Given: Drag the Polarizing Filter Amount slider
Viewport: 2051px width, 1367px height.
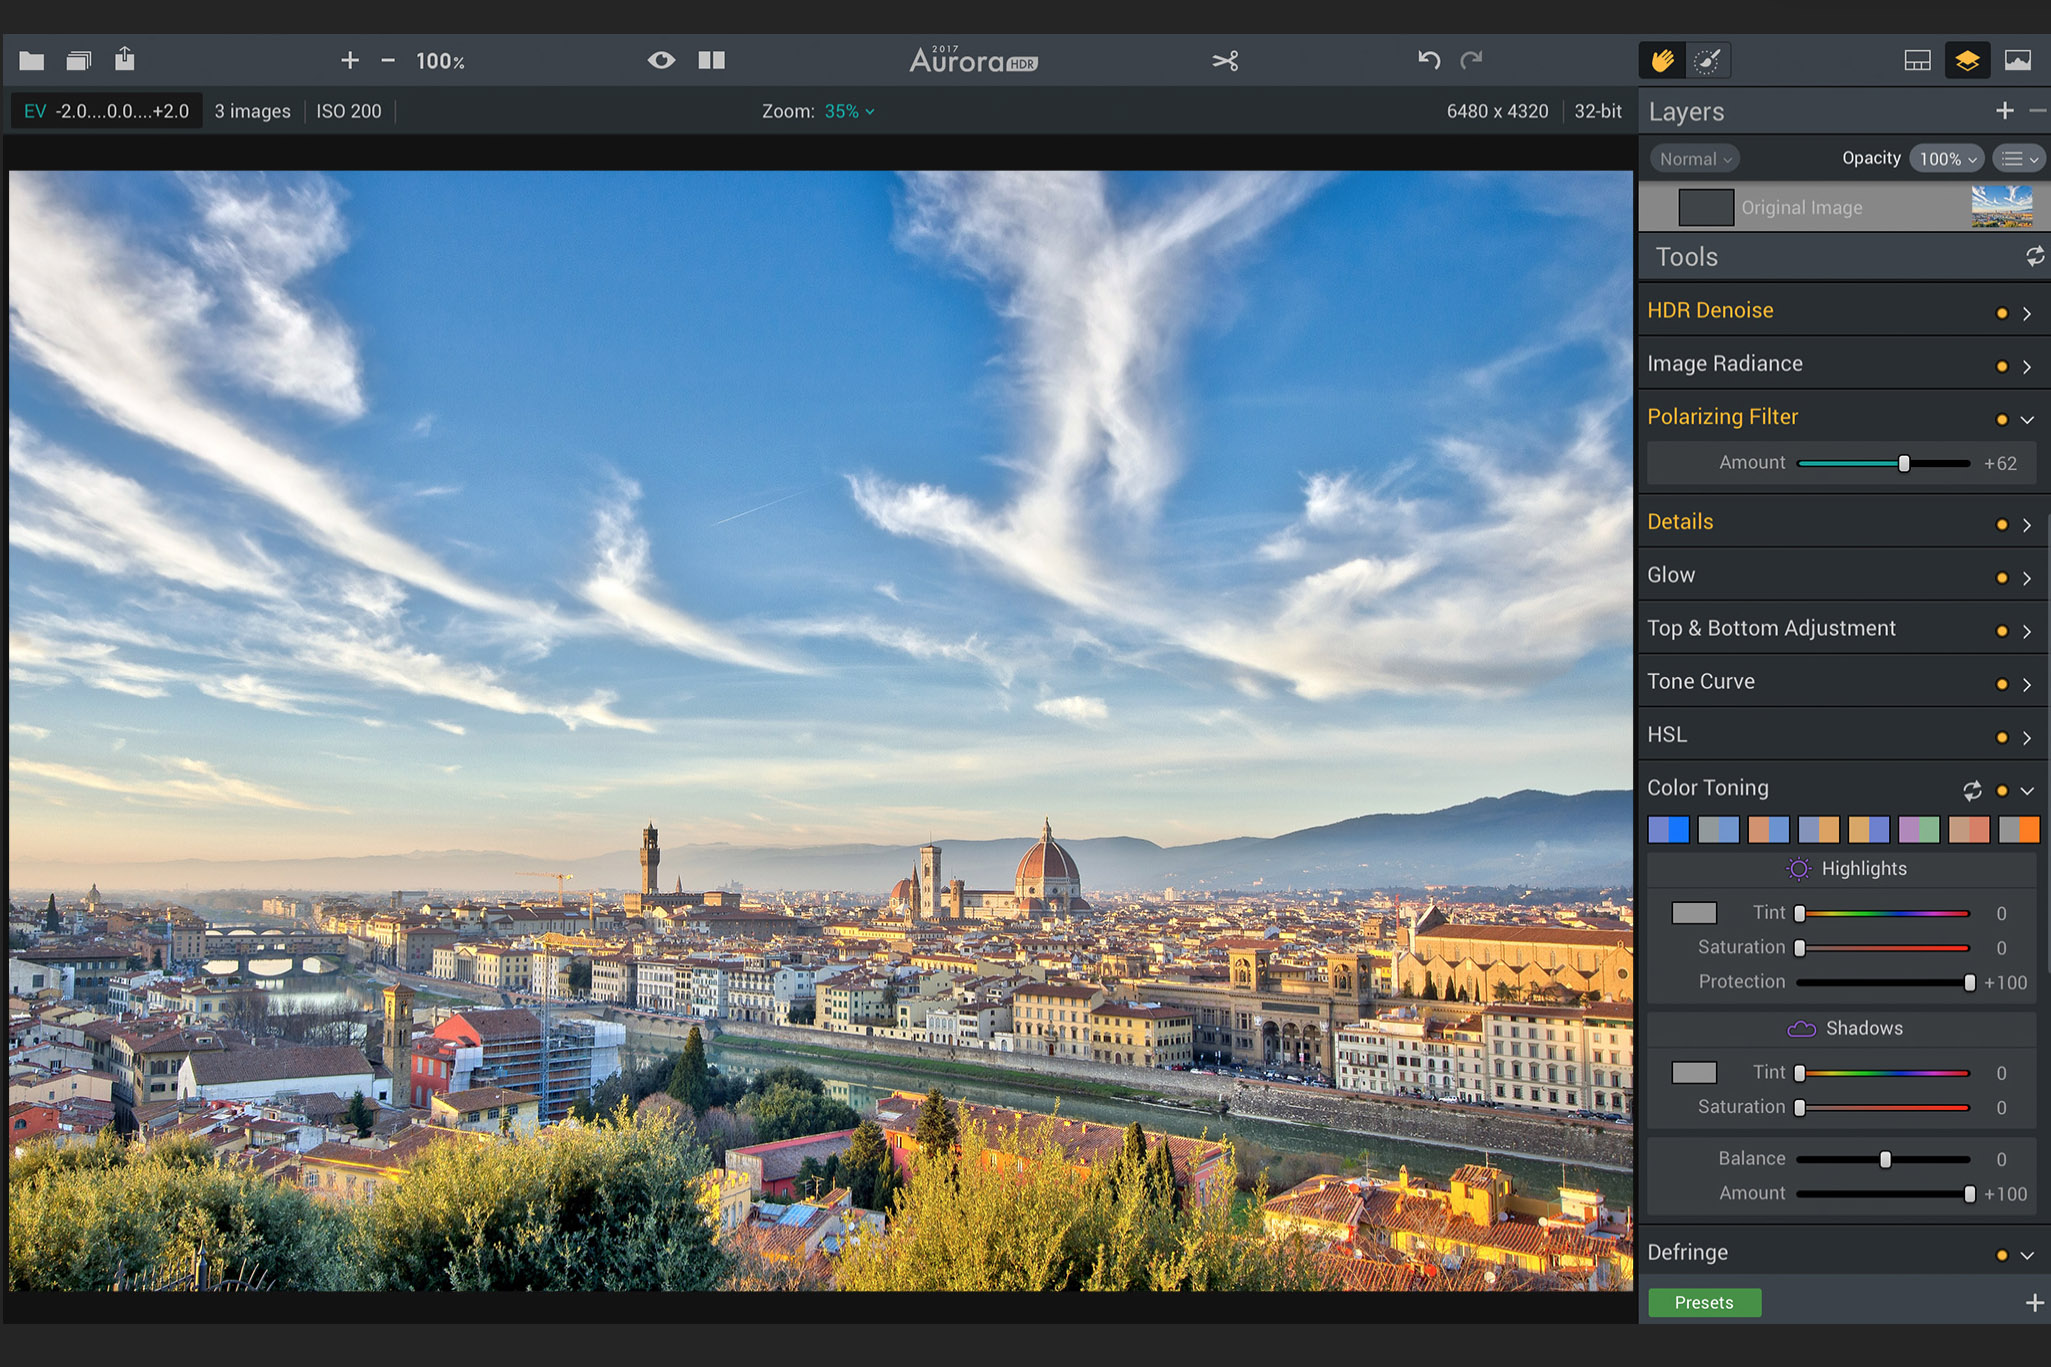Looking at the screenshot, I should click(1899, 462).
